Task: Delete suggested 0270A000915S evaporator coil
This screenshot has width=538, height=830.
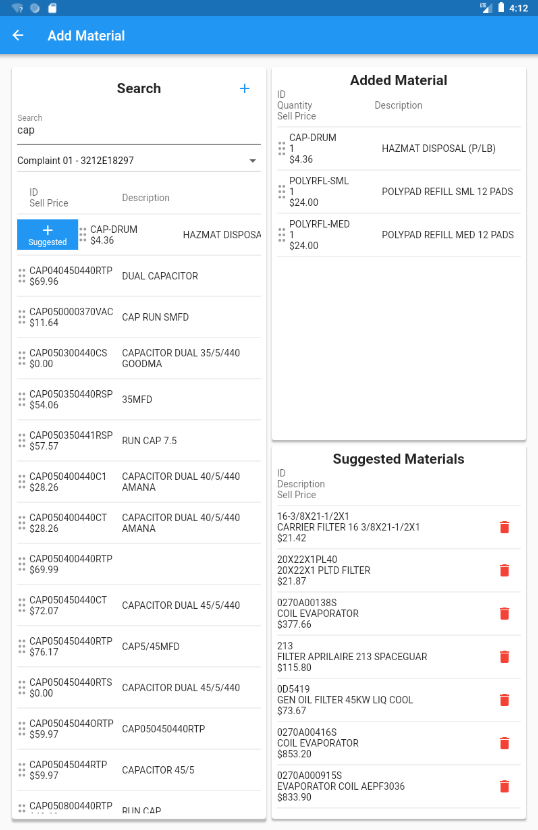Action: tap(505, 786)
